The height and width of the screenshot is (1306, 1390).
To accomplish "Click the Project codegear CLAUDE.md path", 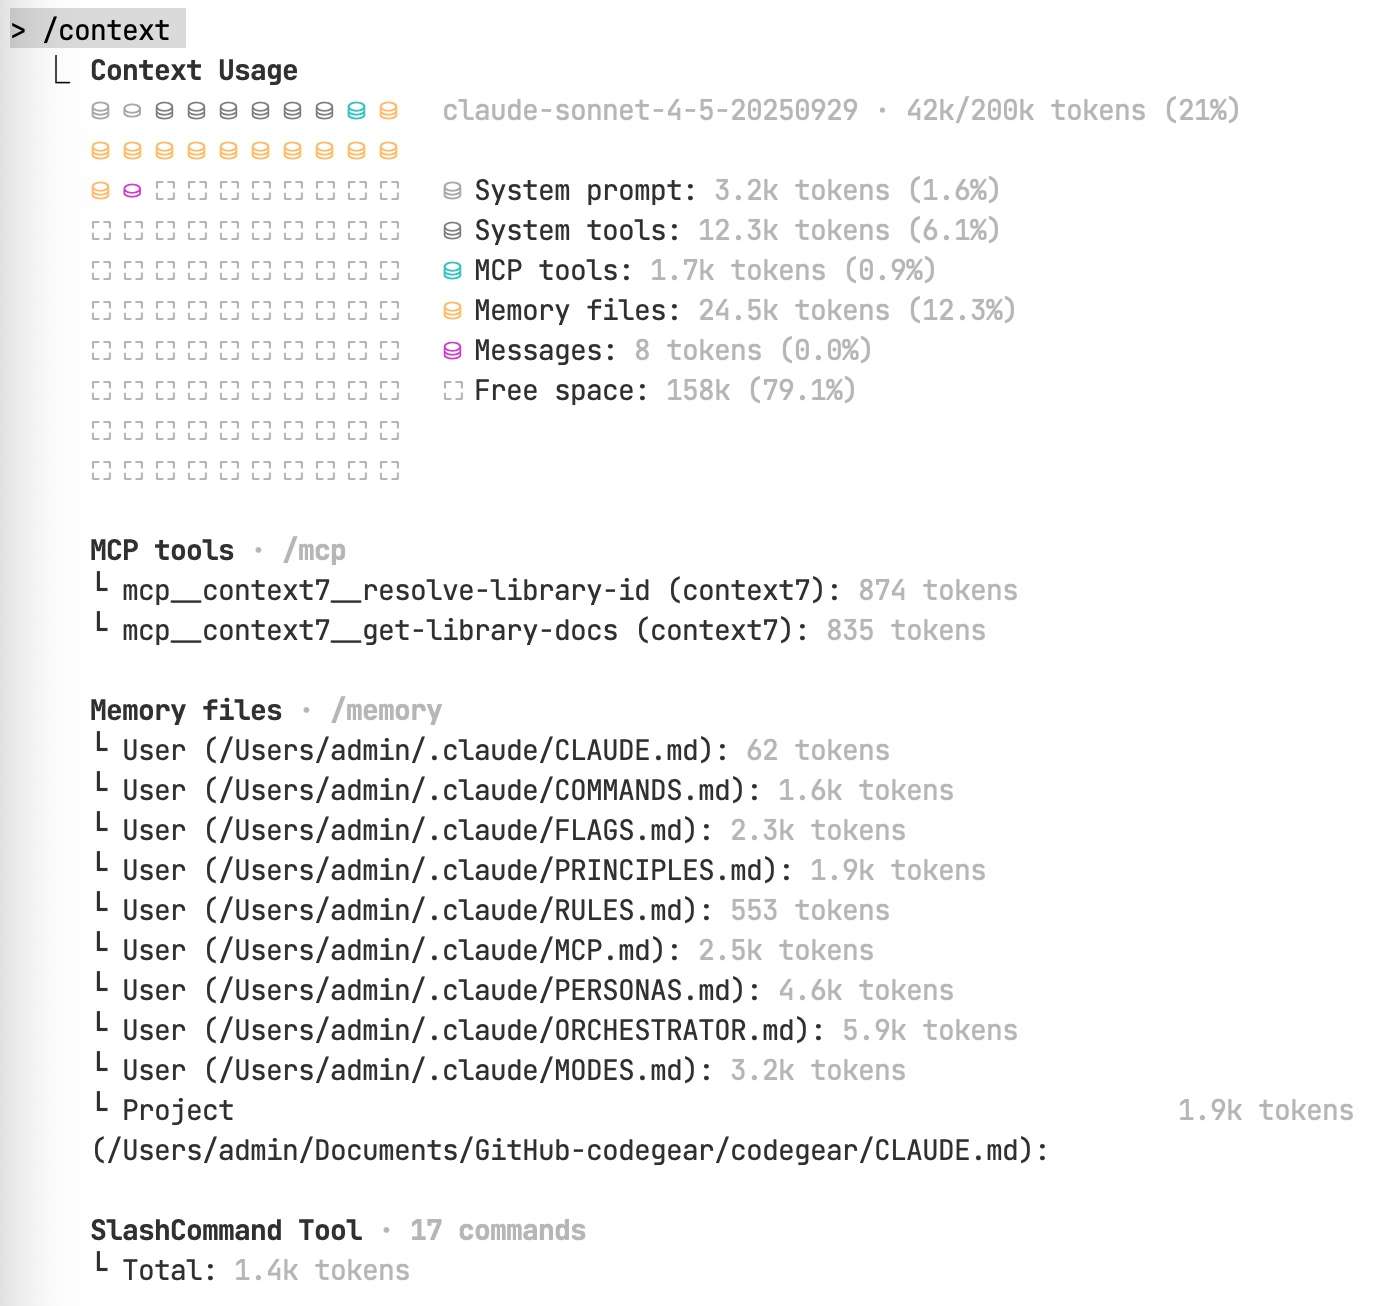I will tap(570, 1151).
